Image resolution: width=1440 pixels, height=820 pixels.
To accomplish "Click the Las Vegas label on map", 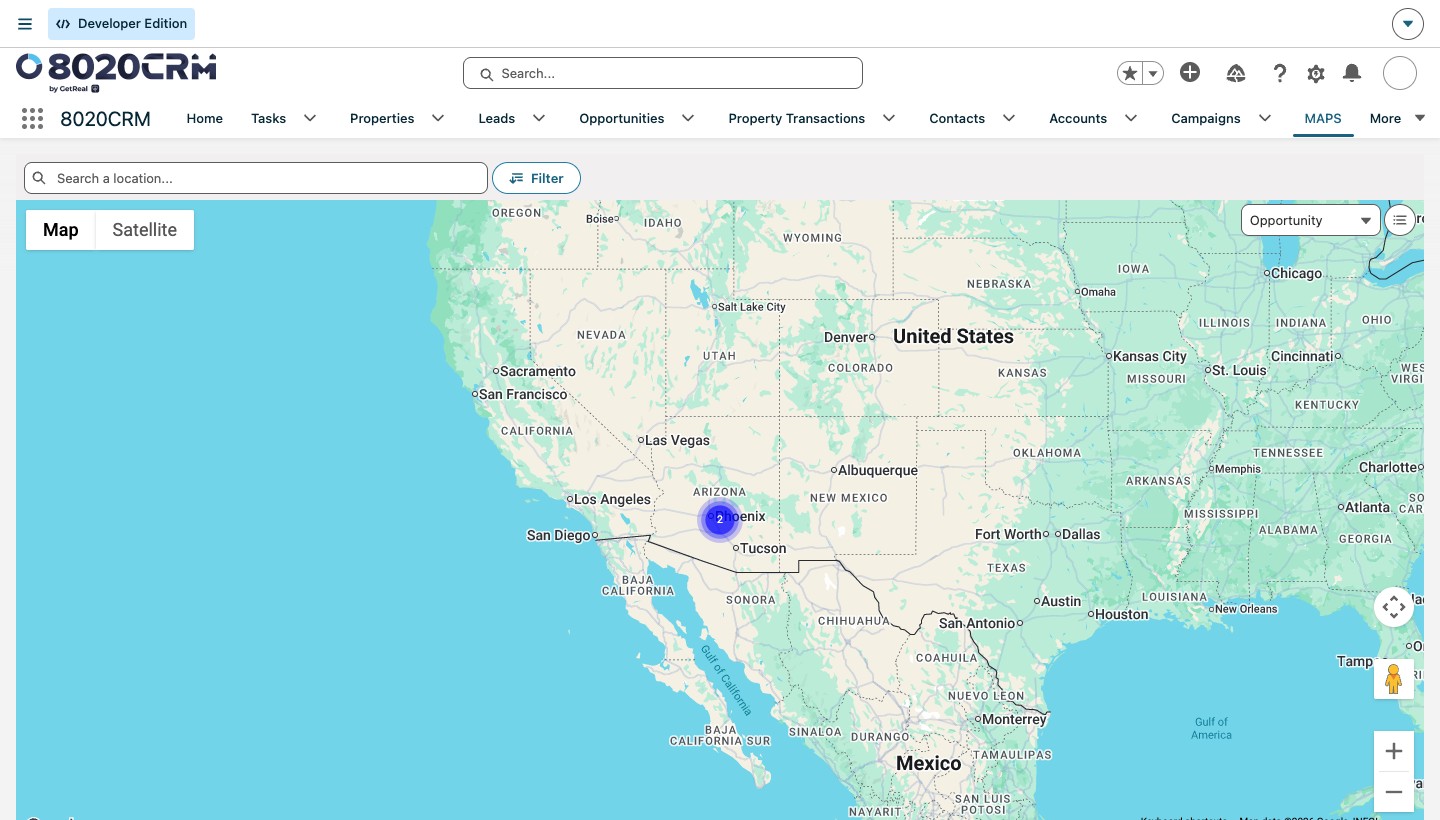I will tap(677, 440).
